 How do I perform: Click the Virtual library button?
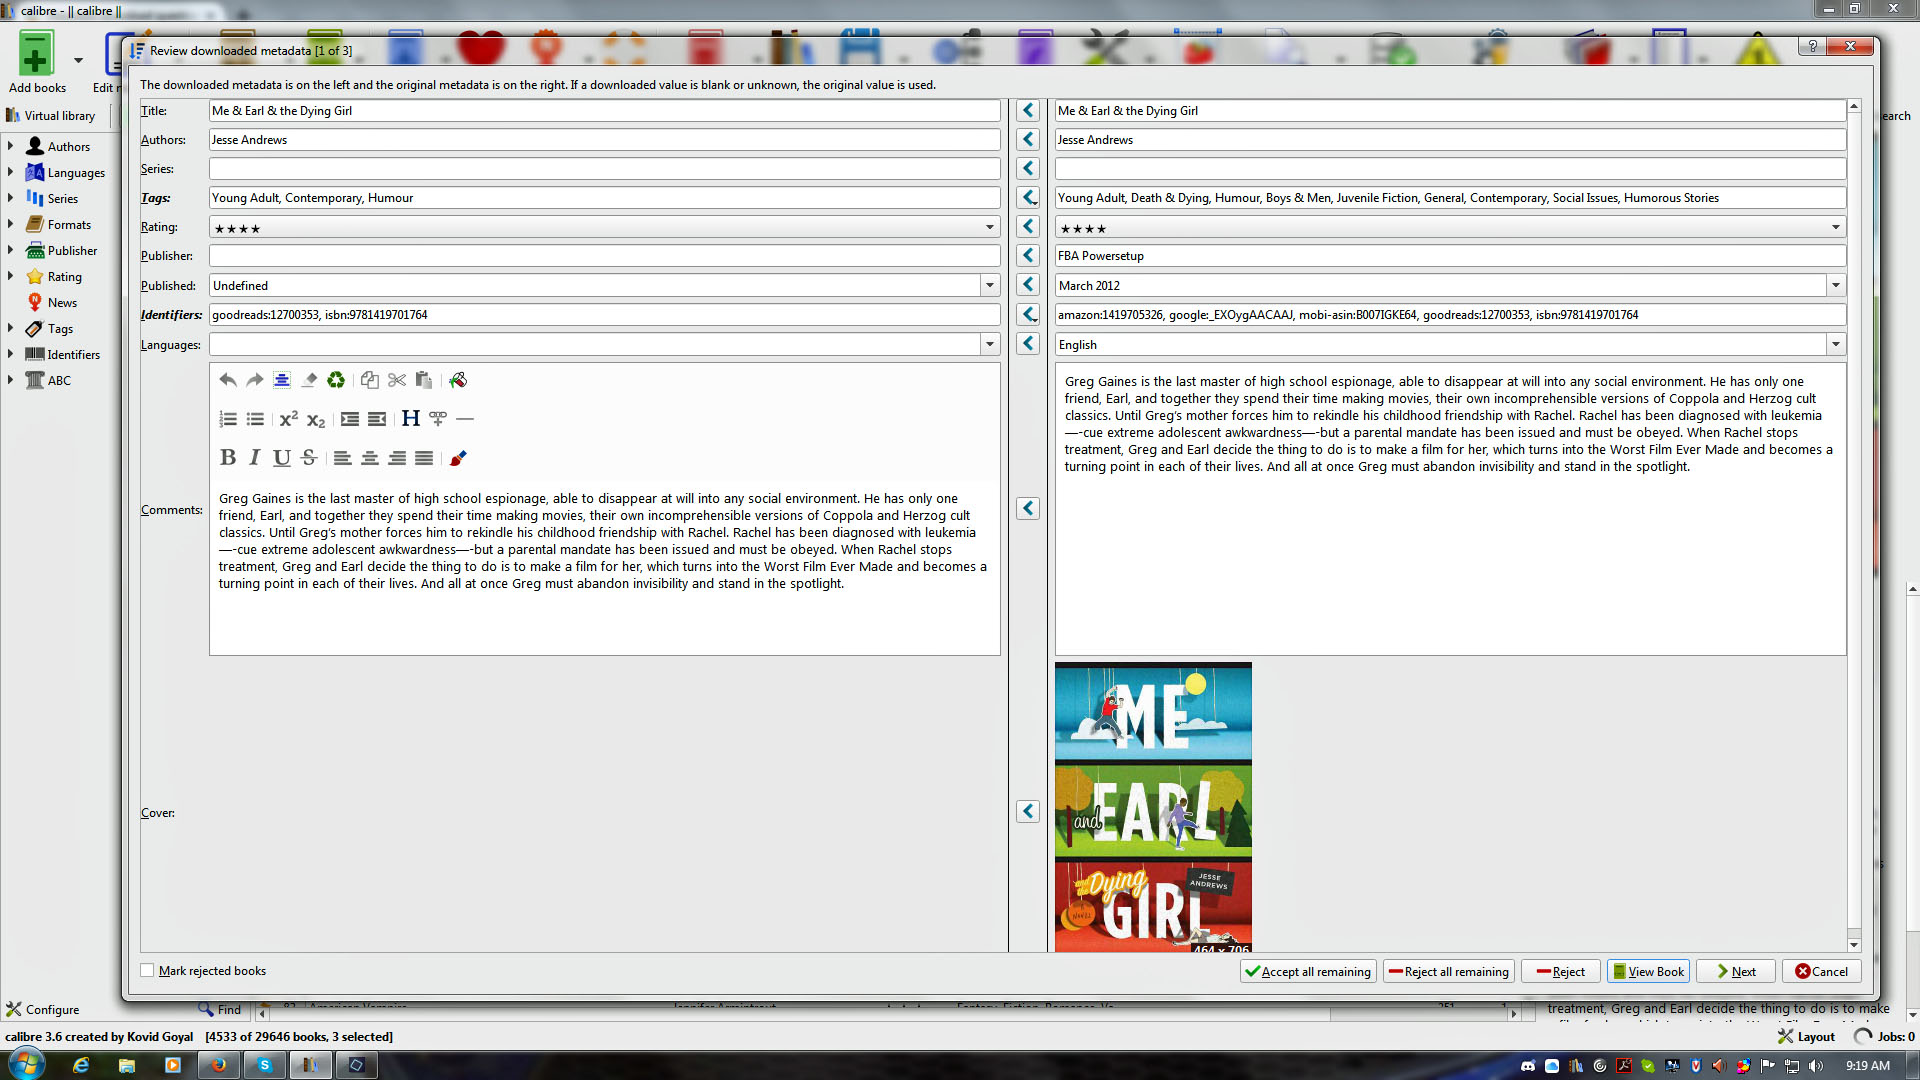point(52,116)
